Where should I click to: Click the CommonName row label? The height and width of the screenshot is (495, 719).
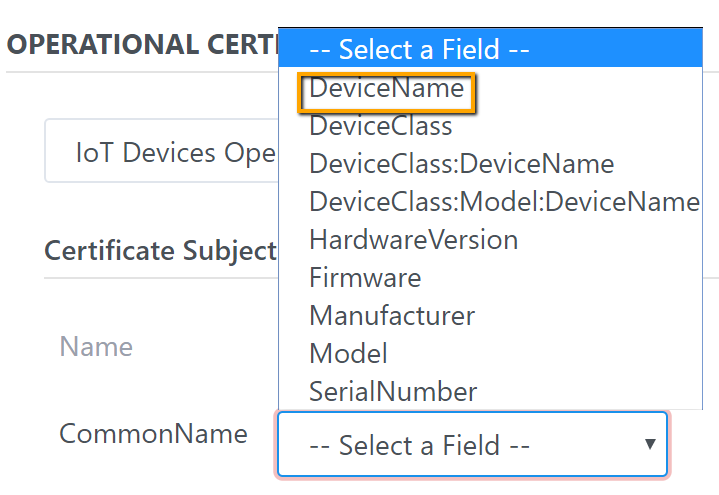[153, 434]
